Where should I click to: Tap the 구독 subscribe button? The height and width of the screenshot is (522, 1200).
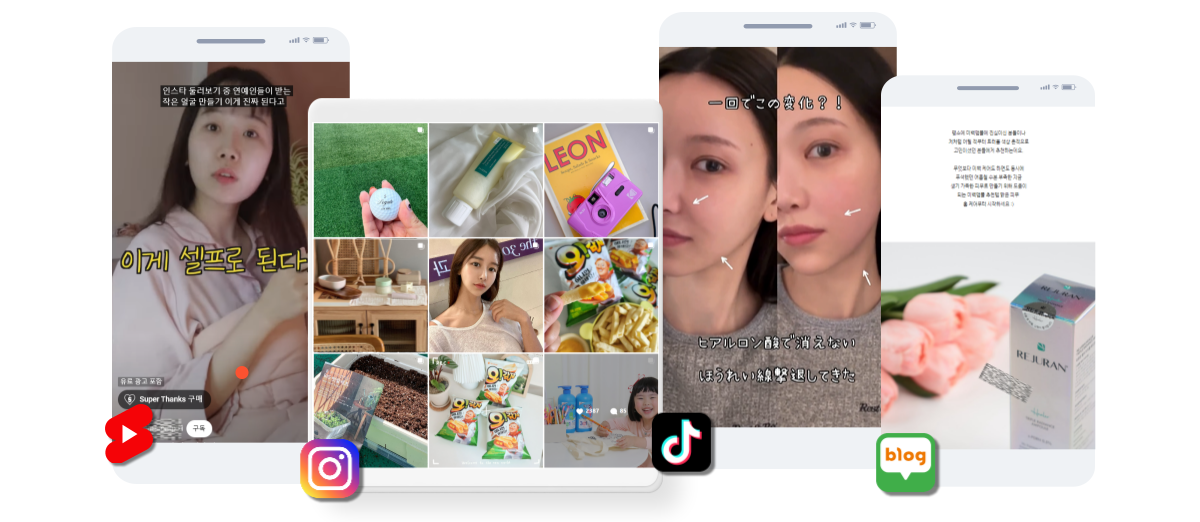pyautogui.click(x=198, y=428)
